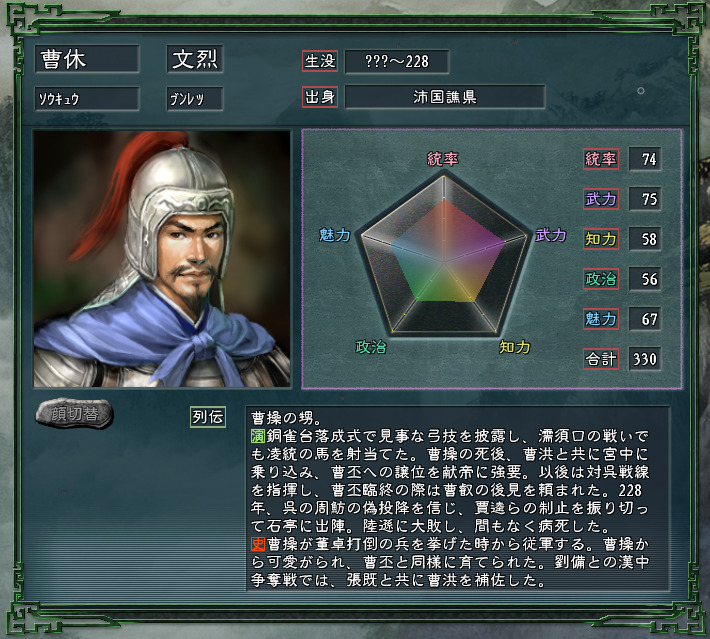Click the officer portrait image
This screenshot has height=639, width=710.
[162, 259]
